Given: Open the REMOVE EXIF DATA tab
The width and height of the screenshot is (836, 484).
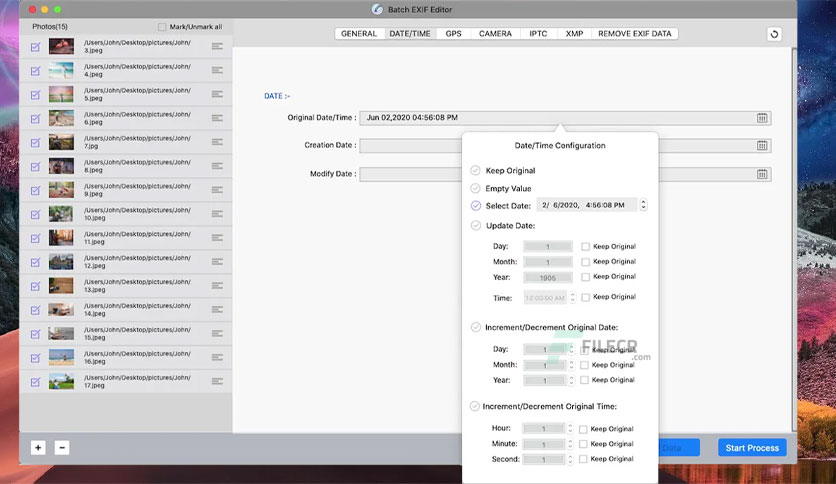Looking at the screenshot, I should 634,34.
